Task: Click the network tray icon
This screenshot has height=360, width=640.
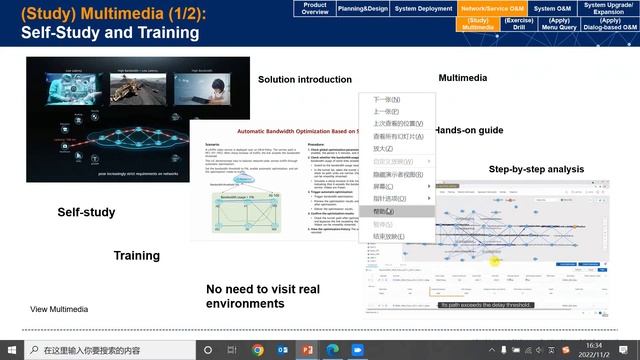Action: pyautogui.click(x=528, y=350)
